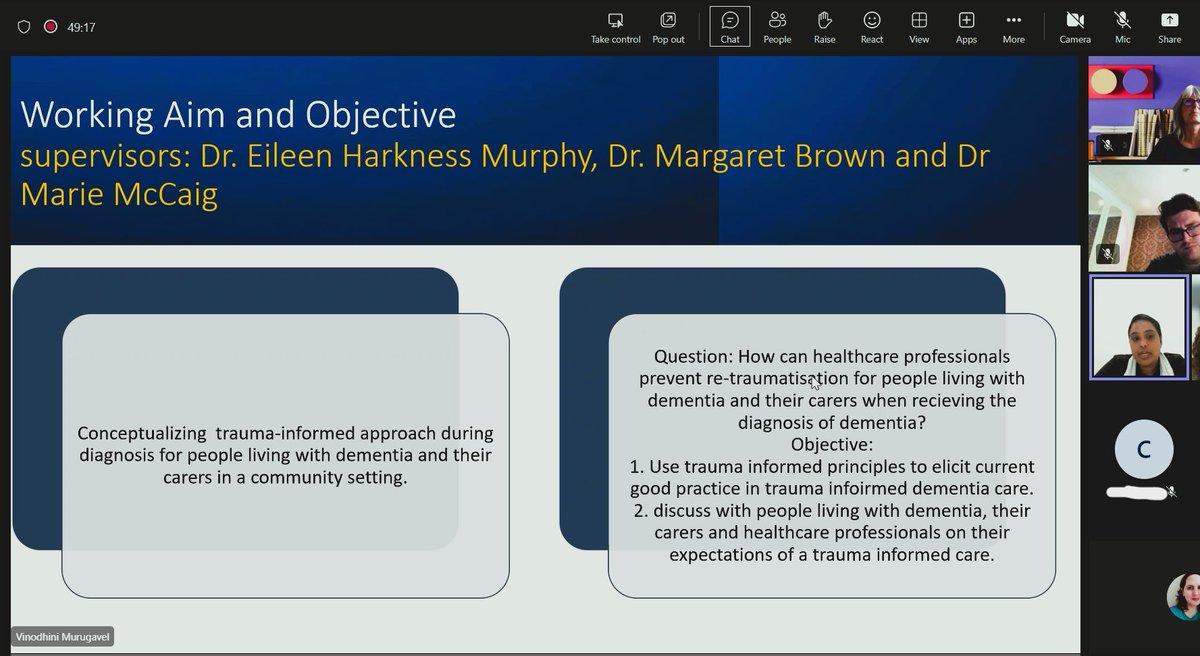Click the red recording indicator
The height and width of the screenshot is (656, 1200).
50,27
